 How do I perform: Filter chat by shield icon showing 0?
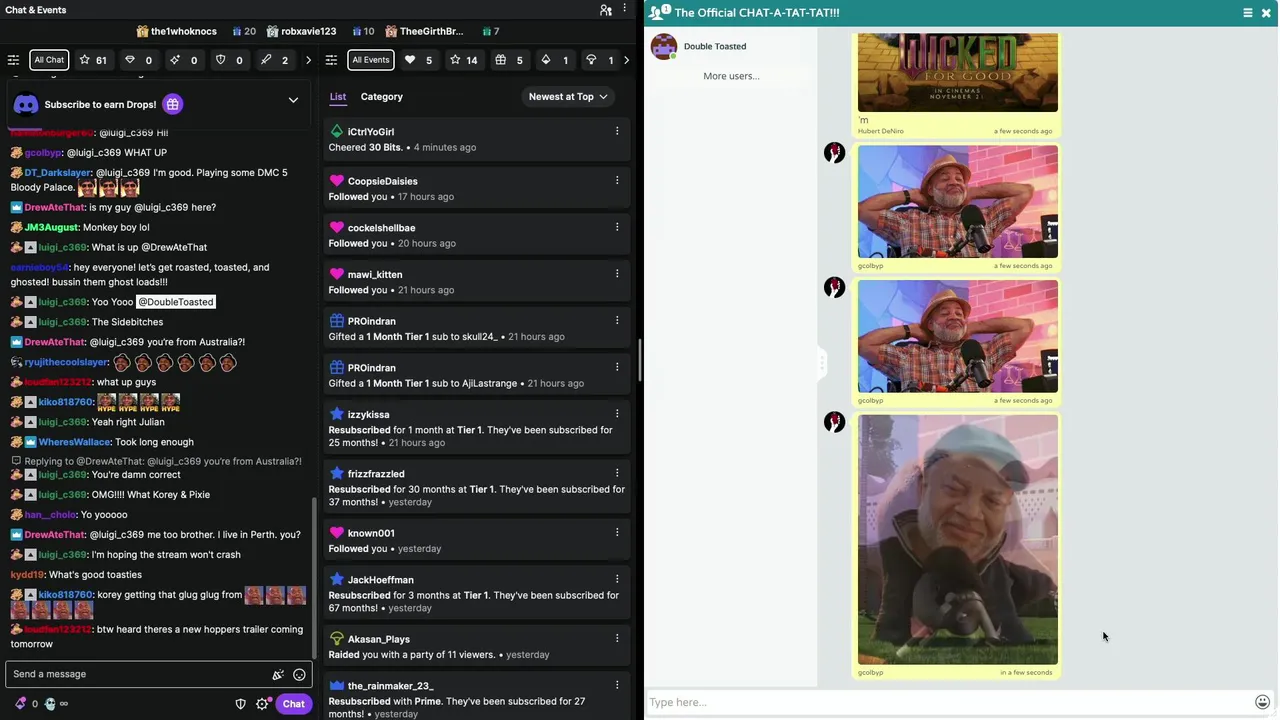(x=229, y=60)
